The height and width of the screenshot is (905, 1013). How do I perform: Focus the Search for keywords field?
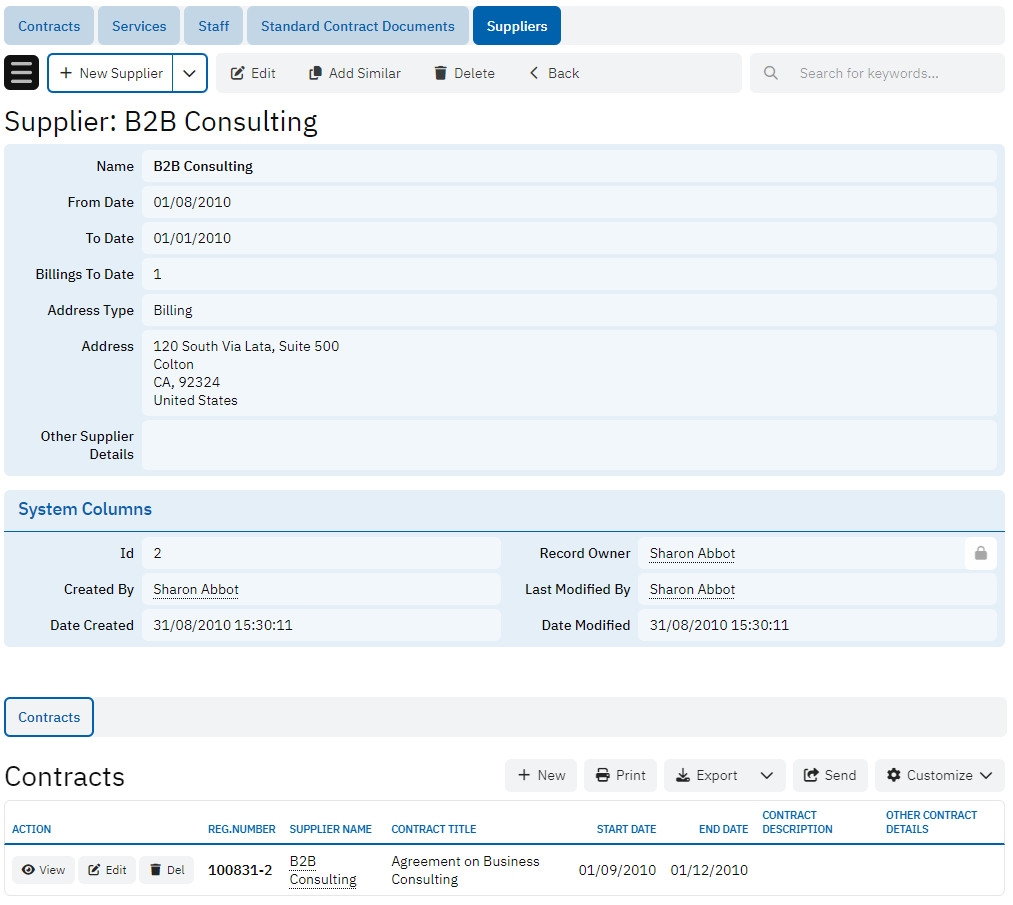pos(890,73)
